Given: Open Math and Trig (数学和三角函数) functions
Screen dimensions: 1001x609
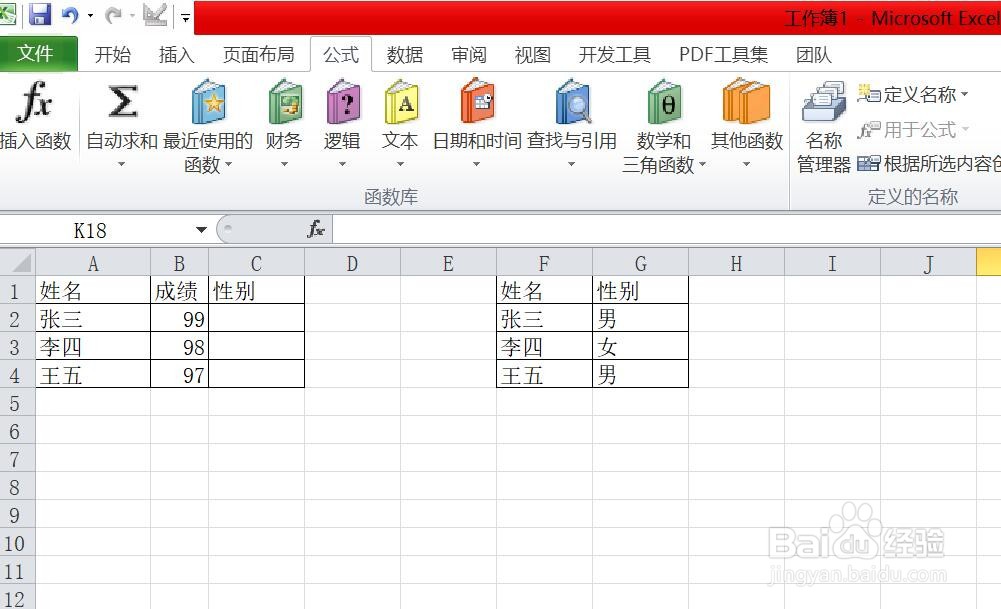Looking at the screenshot, I should pyautogui.click(x=664, y=126).
